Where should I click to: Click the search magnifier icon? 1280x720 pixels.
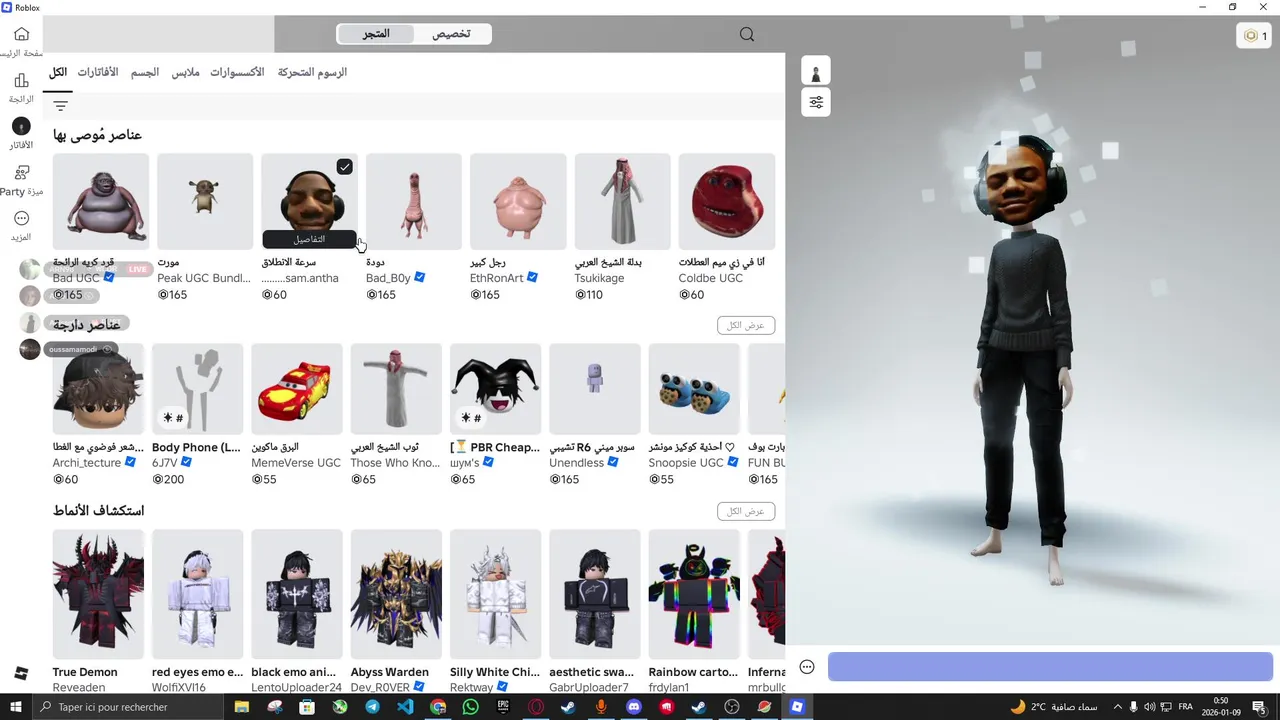pos(747,34)
